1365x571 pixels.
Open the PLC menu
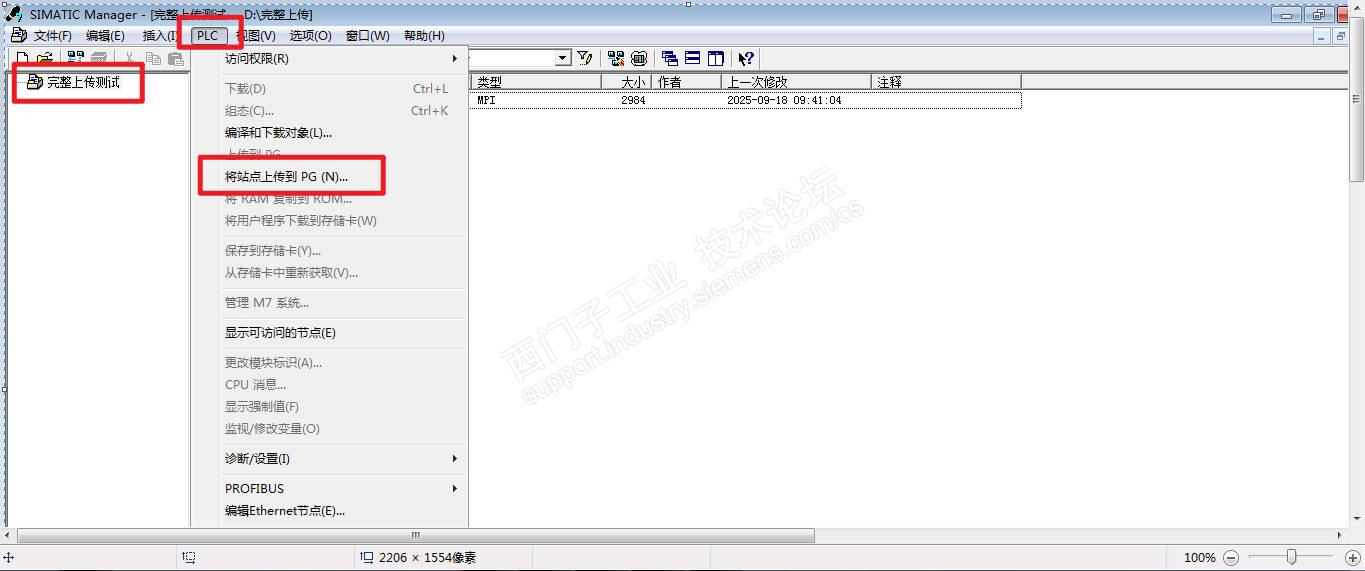(x=207, y=36)
